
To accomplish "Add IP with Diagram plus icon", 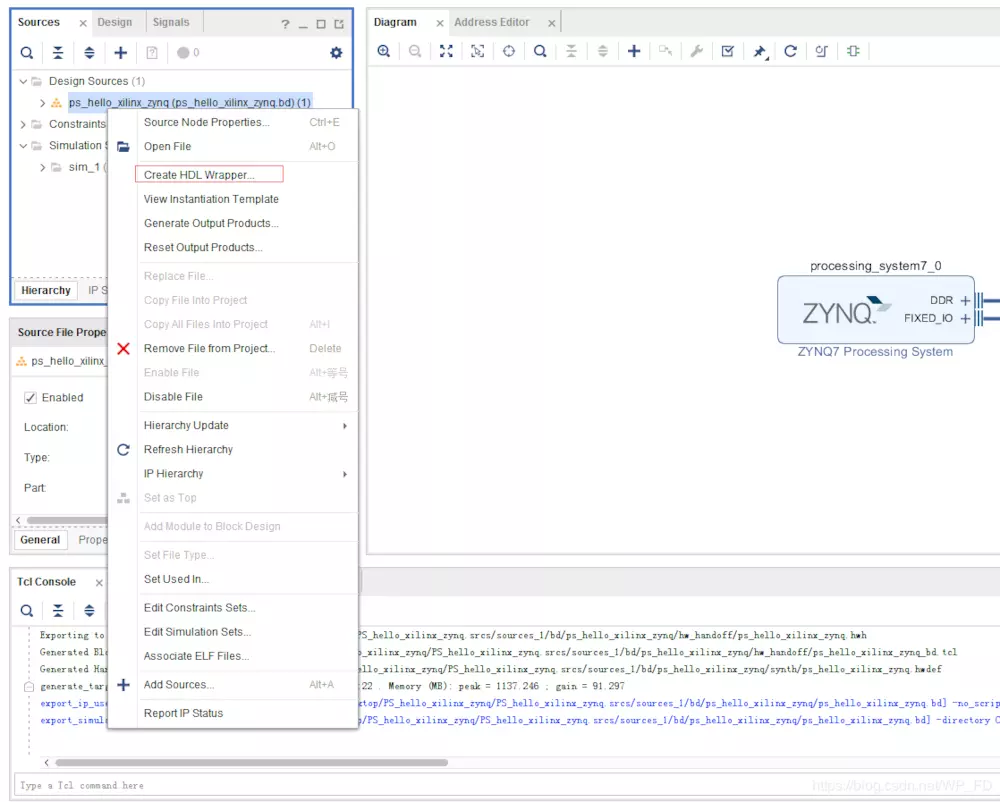I will [x=634, y=51].
